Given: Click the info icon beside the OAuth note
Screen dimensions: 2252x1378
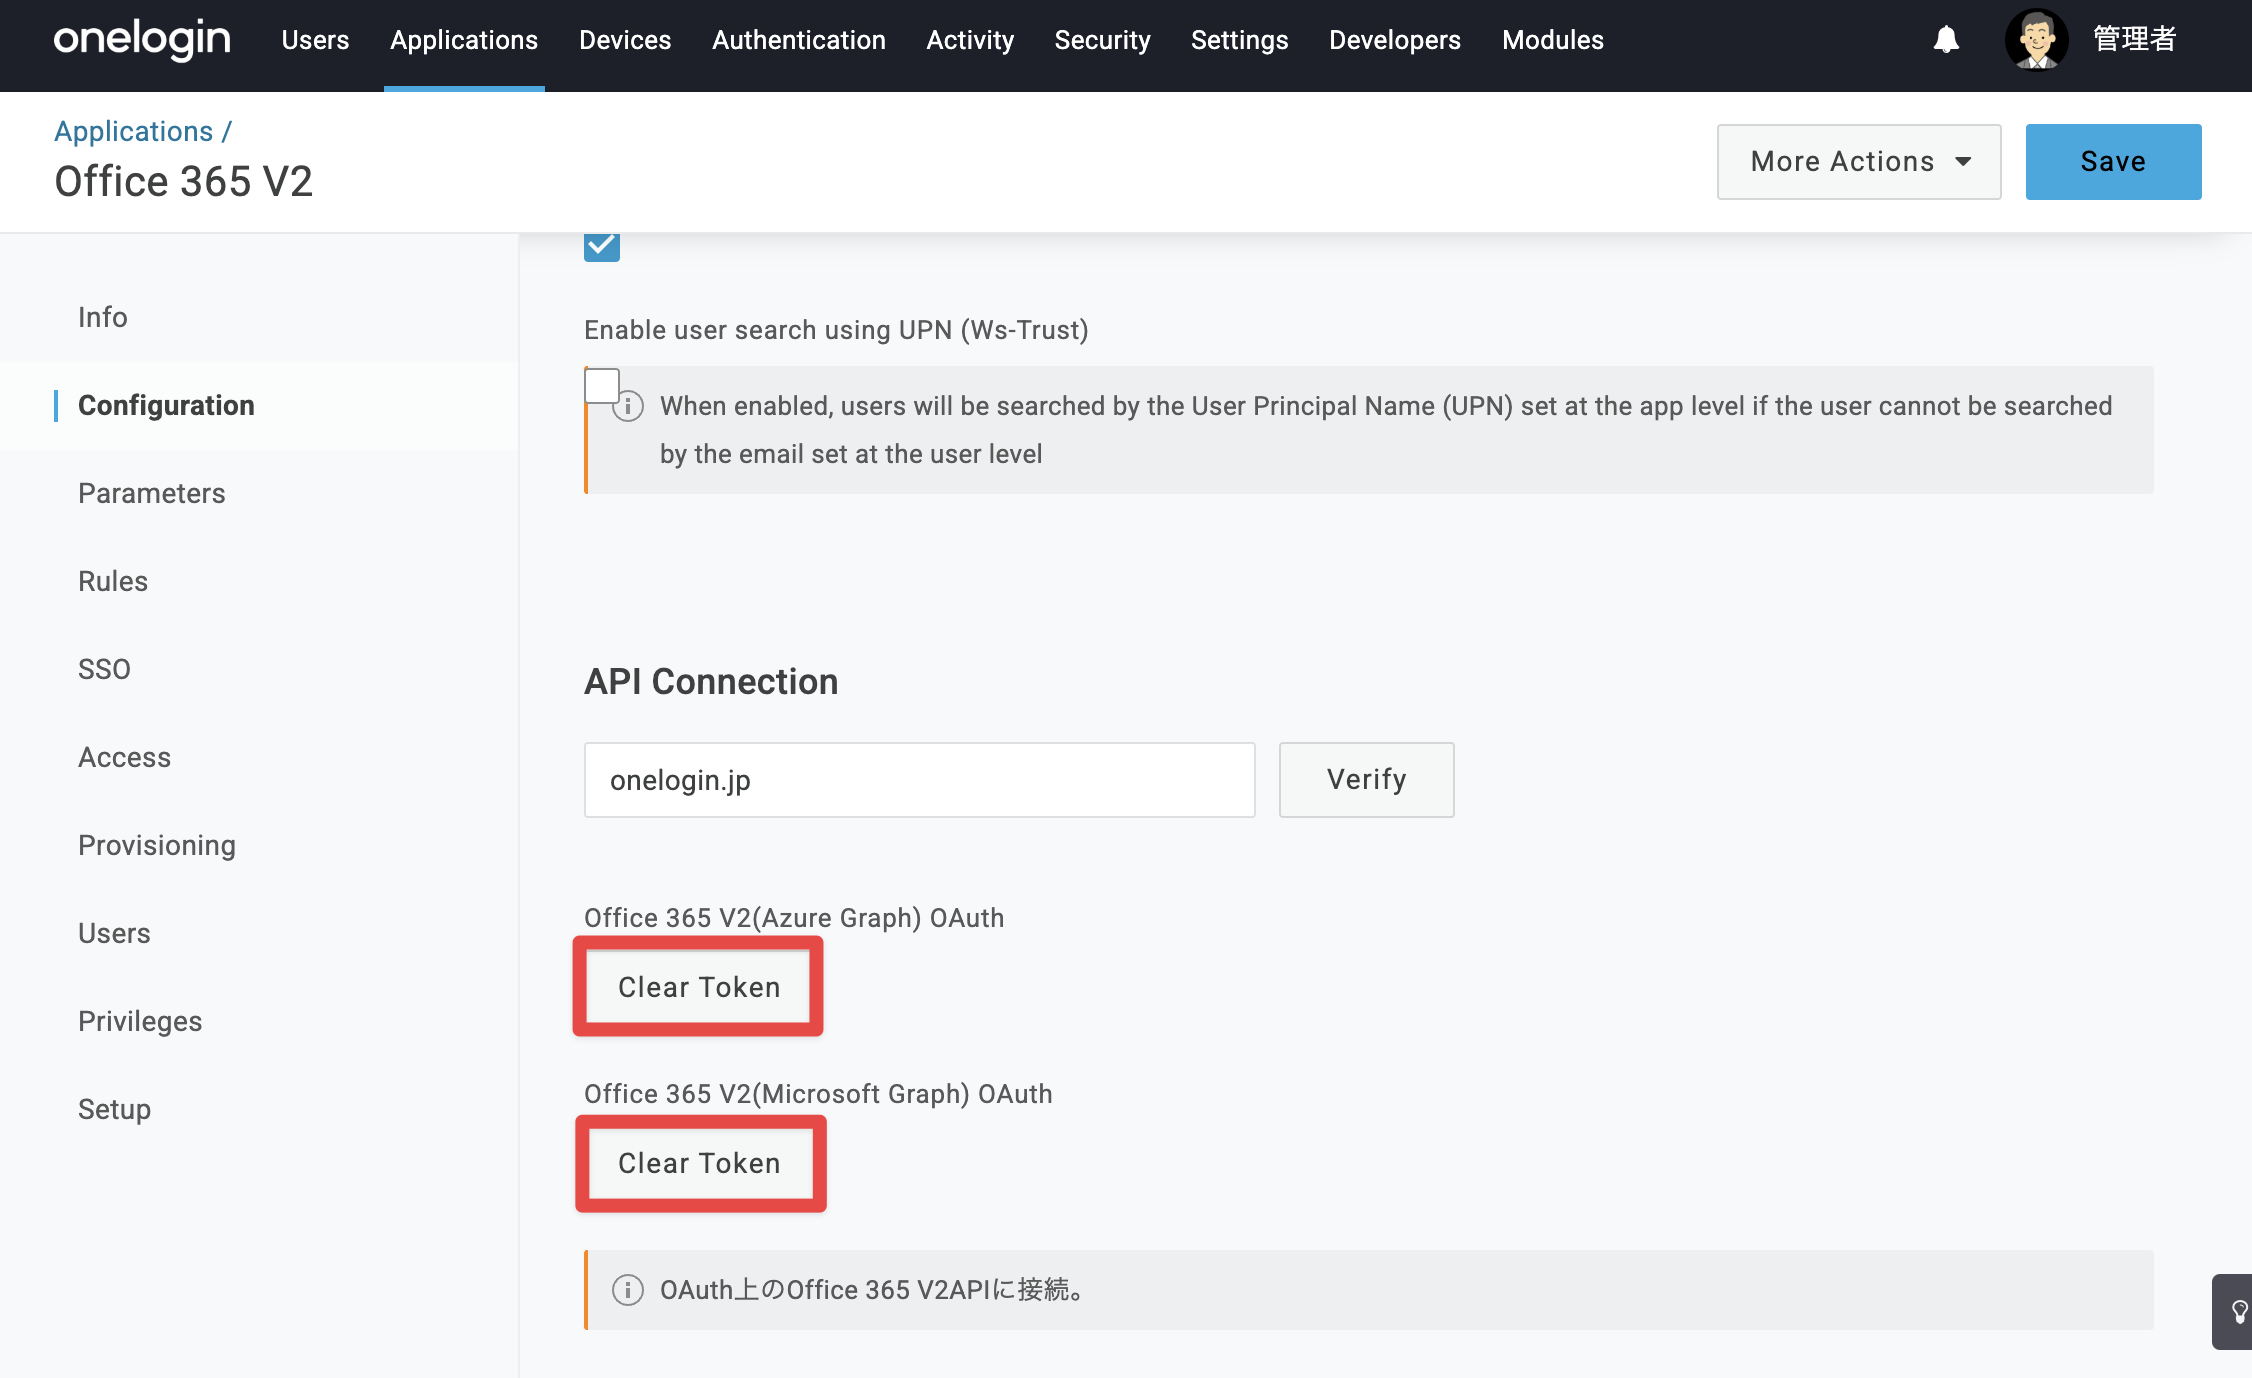Looking at the screenshot, I should click(628, 1290).
